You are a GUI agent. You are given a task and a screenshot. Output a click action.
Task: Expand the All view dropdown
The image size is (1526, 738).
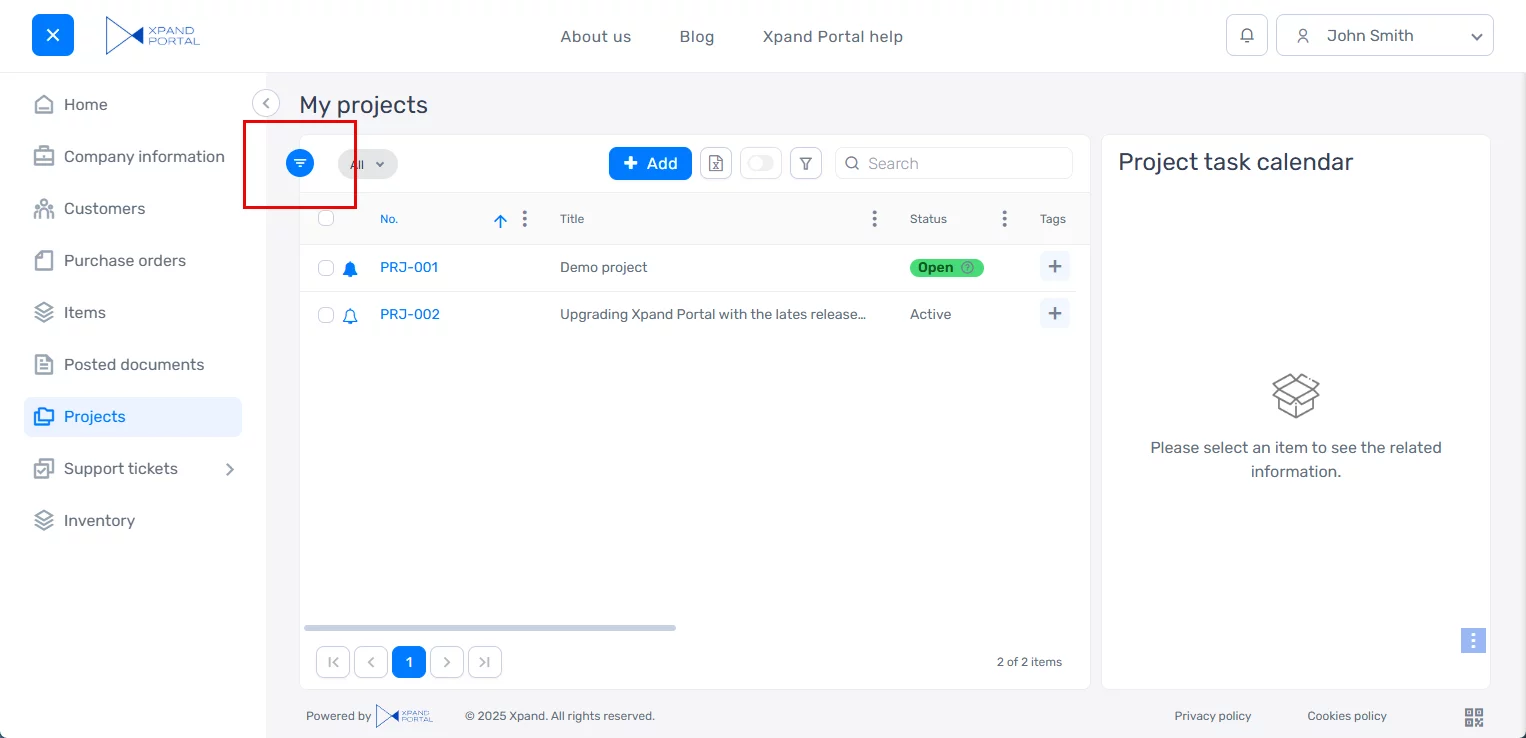[368, 164]
